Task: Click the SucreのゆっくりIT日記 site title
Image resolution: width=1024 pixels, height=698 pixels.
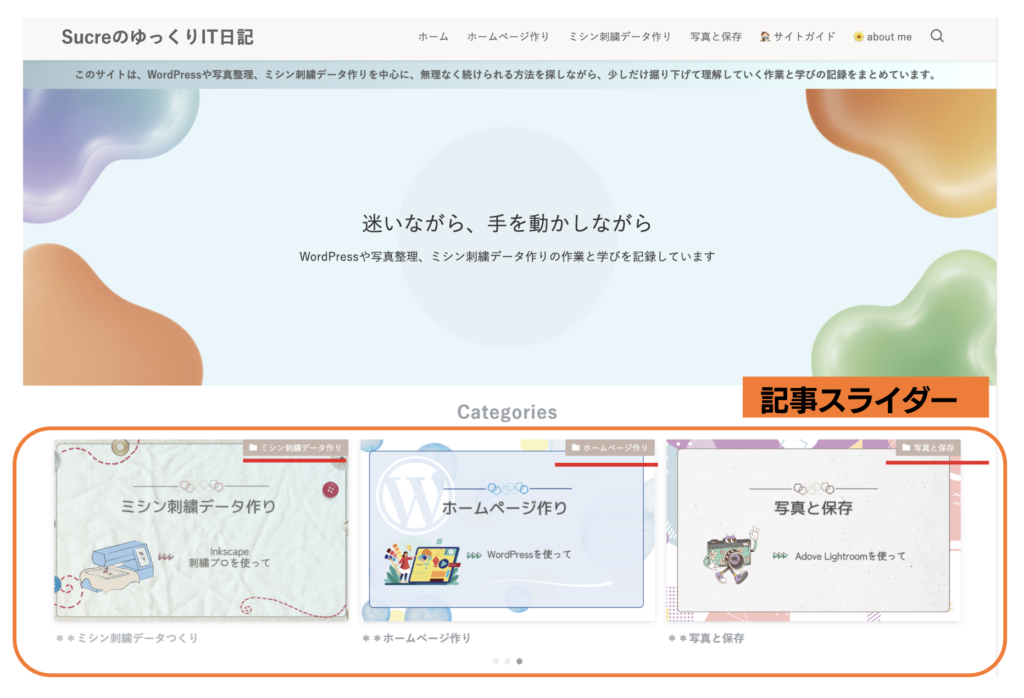Action: click(x=157, y=37)
